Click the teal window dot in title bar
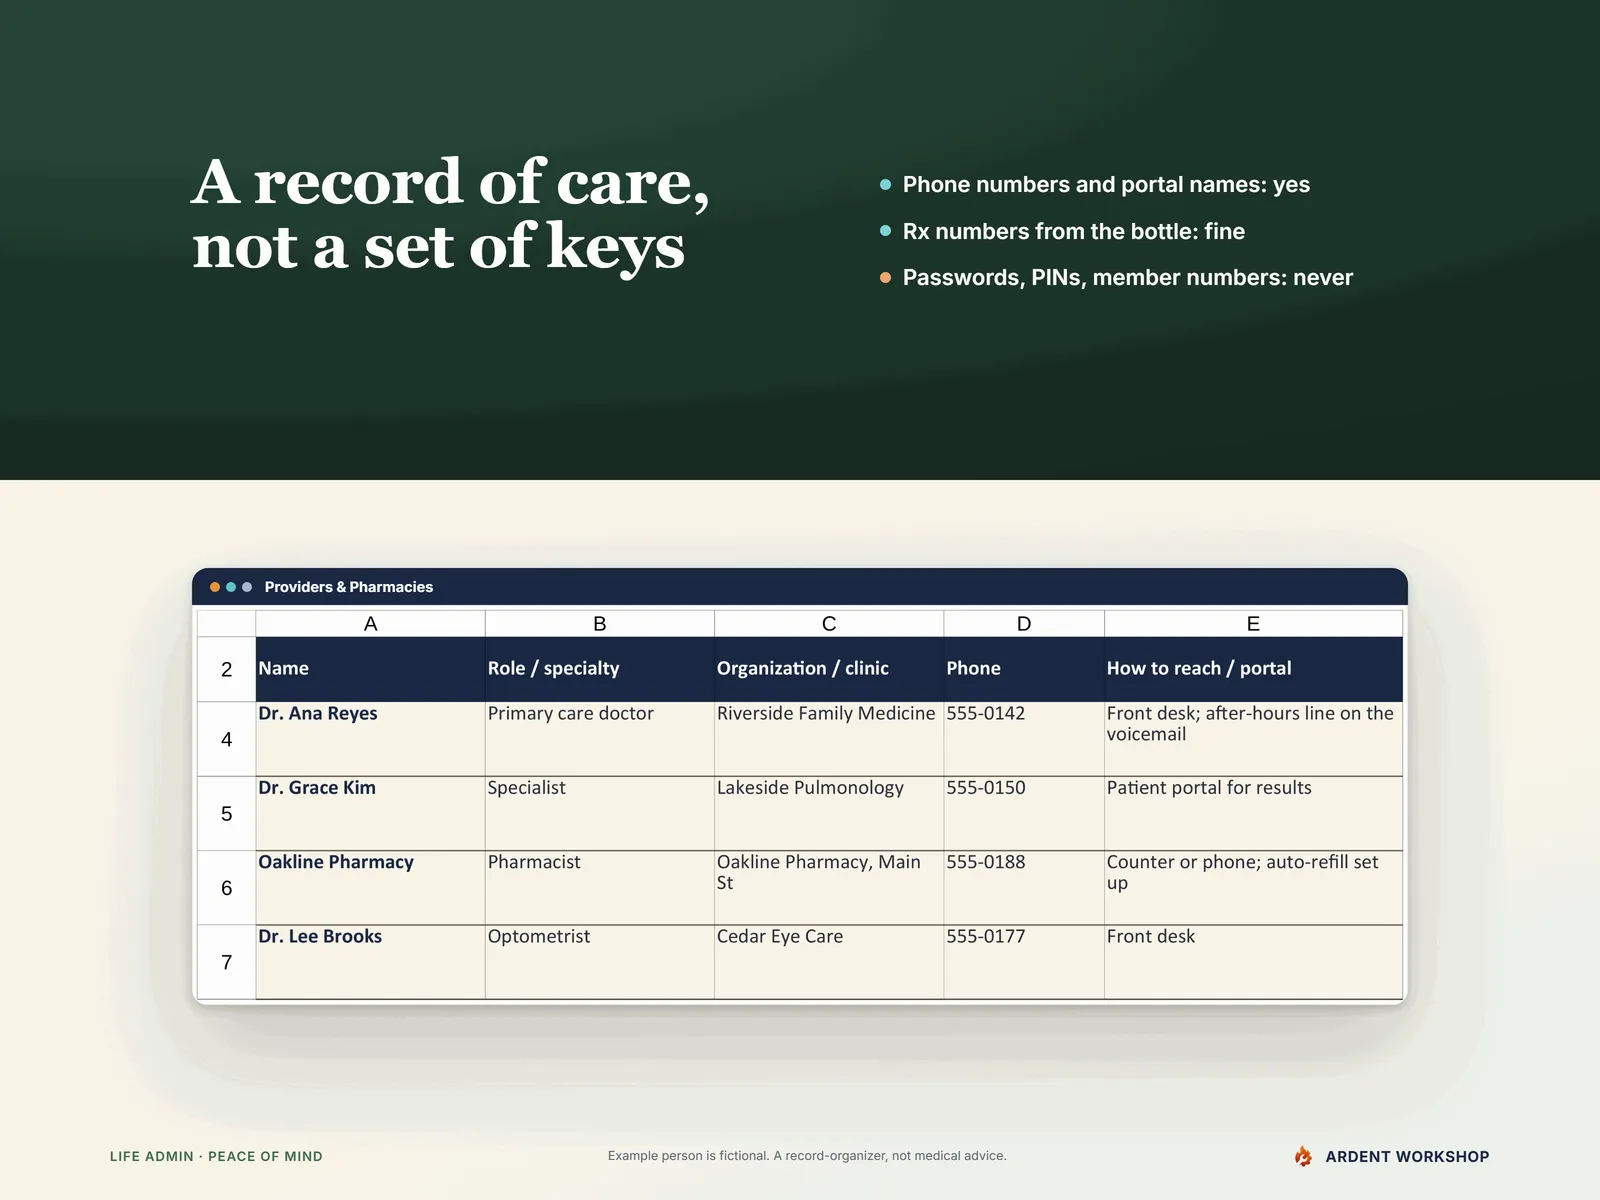Screen dimensions: 1600x1200 tap(231, 587)
